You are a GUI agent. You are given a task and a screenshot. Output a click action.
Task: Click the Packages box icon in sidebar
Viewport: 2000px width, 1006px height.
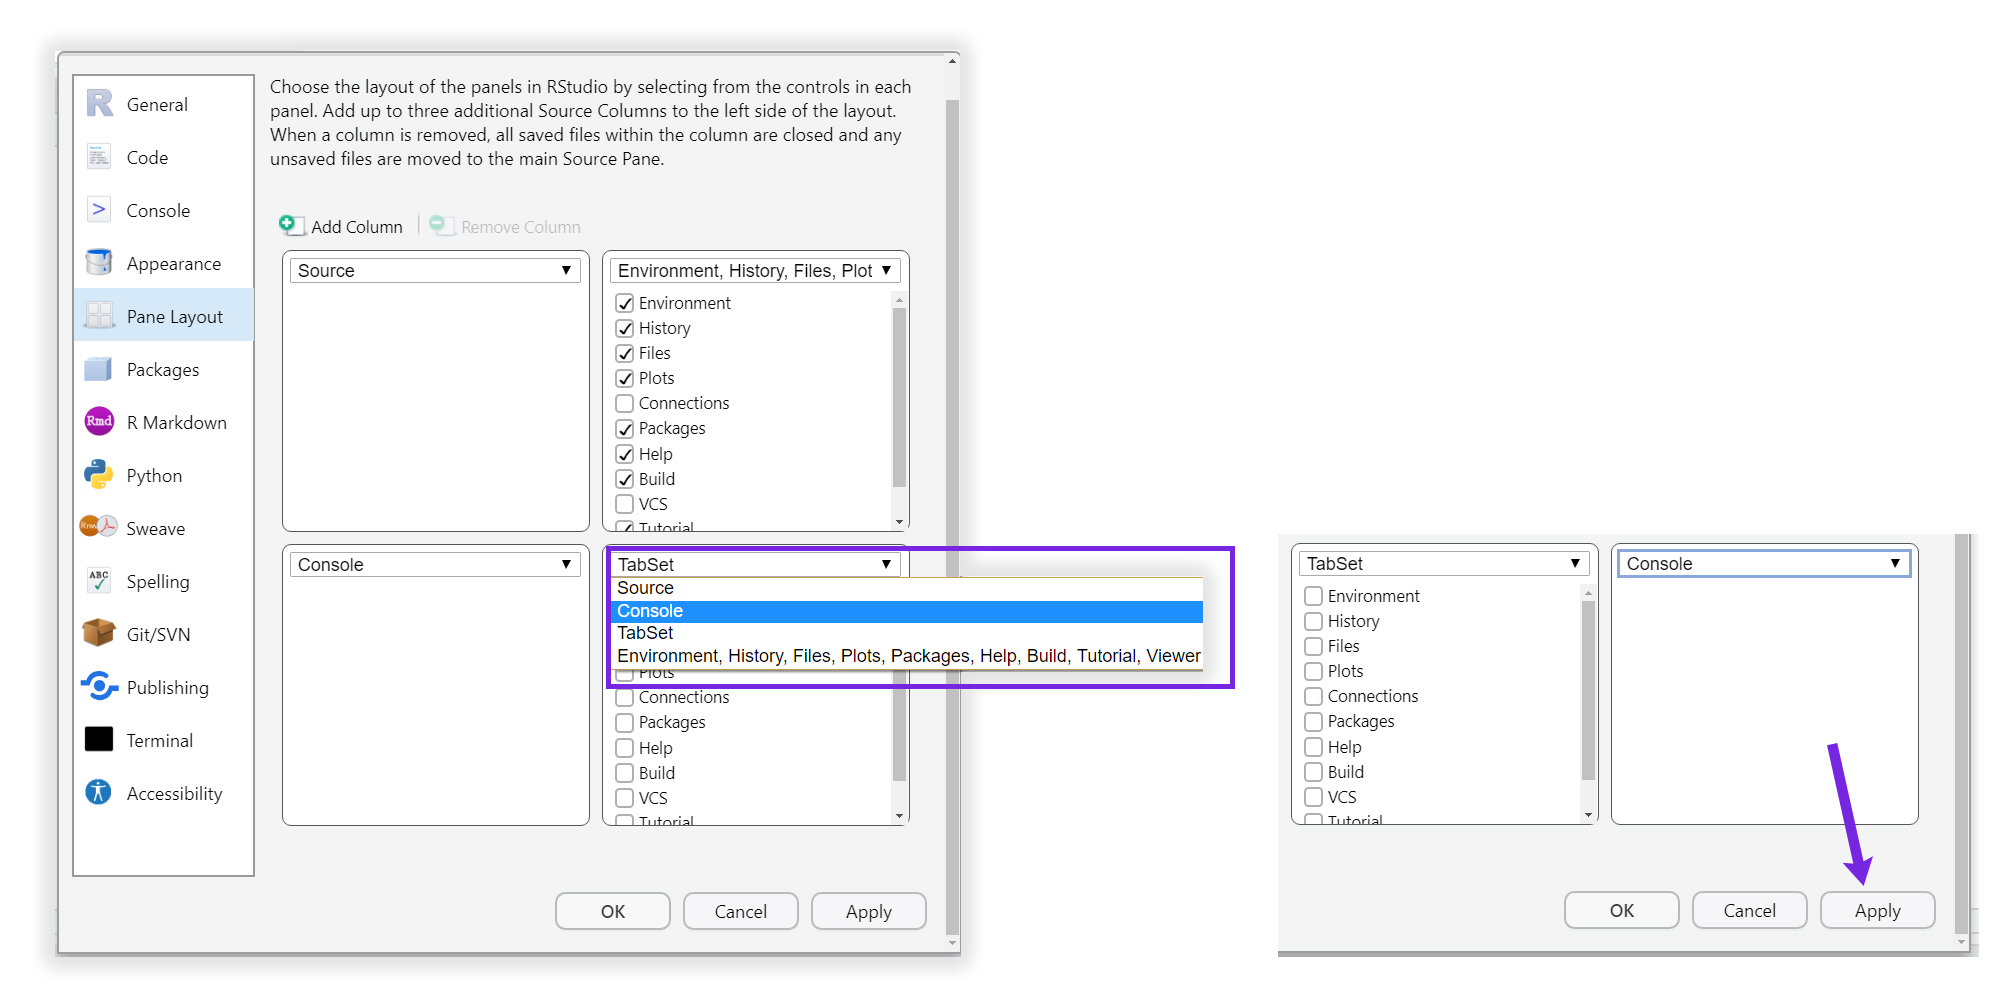click(99, 369)
